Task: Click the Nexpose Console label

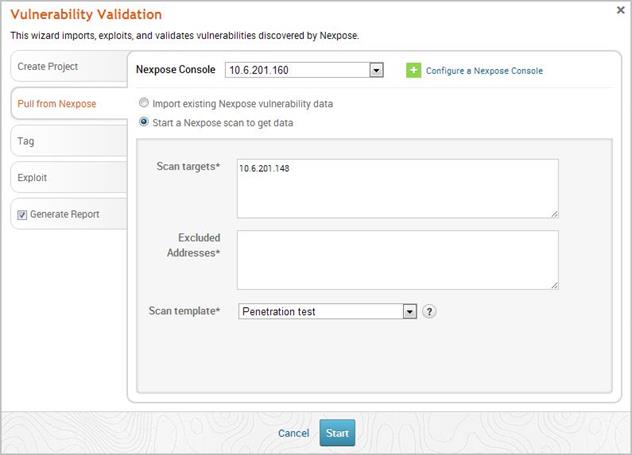Action: coord(176,69)
